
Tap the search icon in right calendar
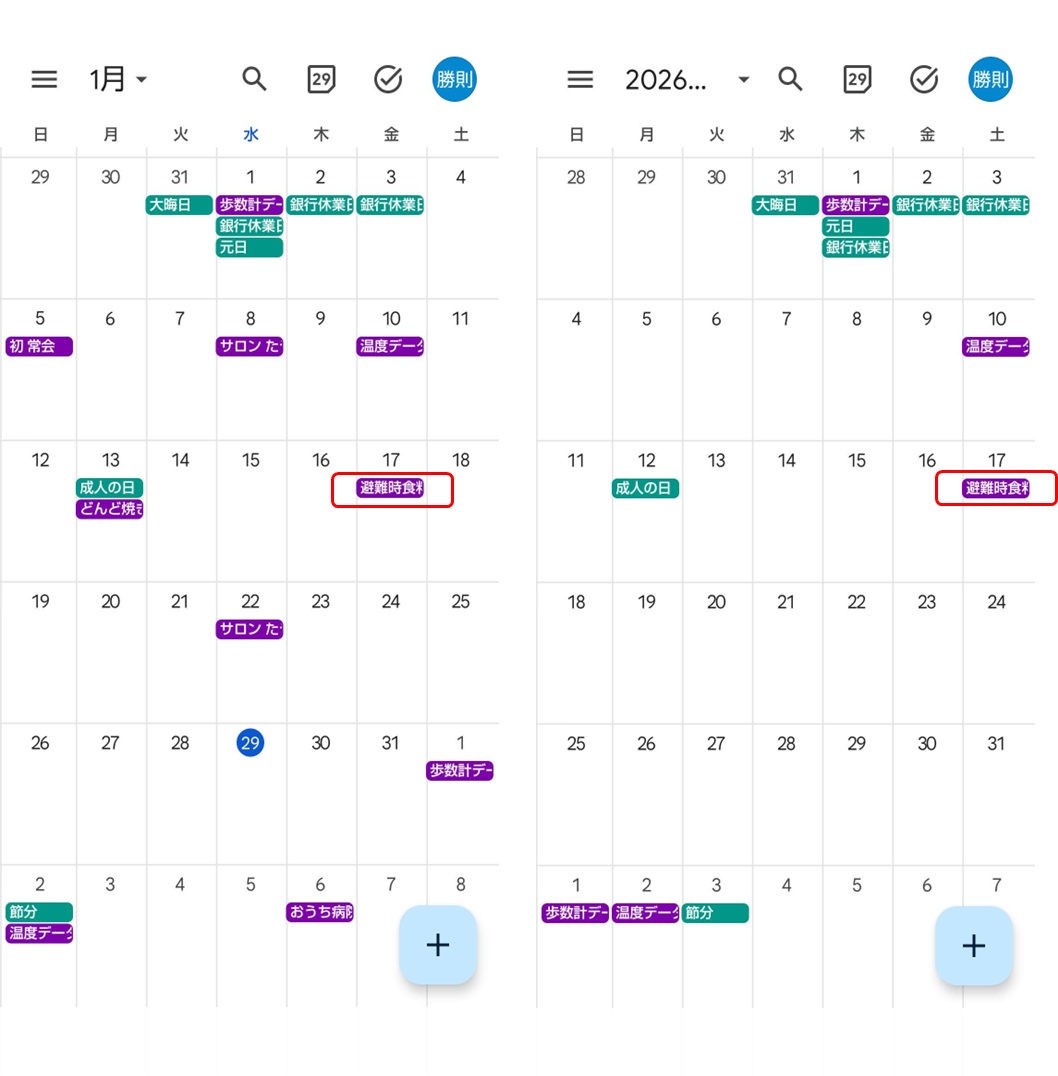click(x=790, y=79)
